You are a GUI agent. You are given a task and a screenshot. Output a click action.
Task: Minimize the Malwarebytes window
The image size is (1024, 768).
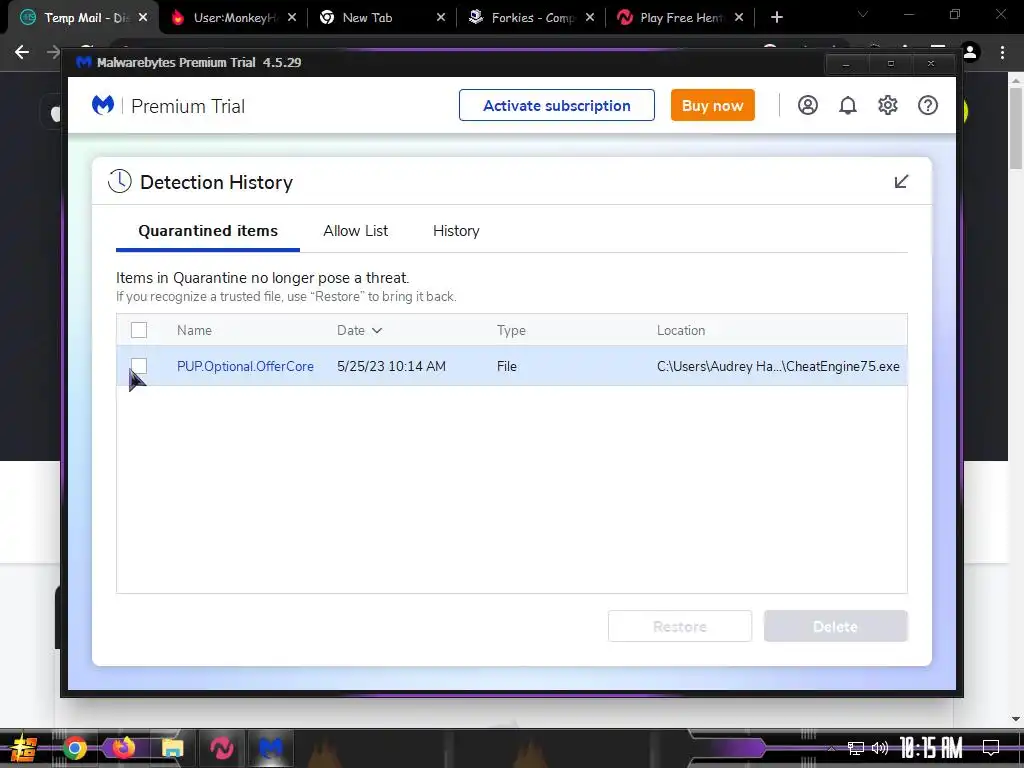pos(846,63)
